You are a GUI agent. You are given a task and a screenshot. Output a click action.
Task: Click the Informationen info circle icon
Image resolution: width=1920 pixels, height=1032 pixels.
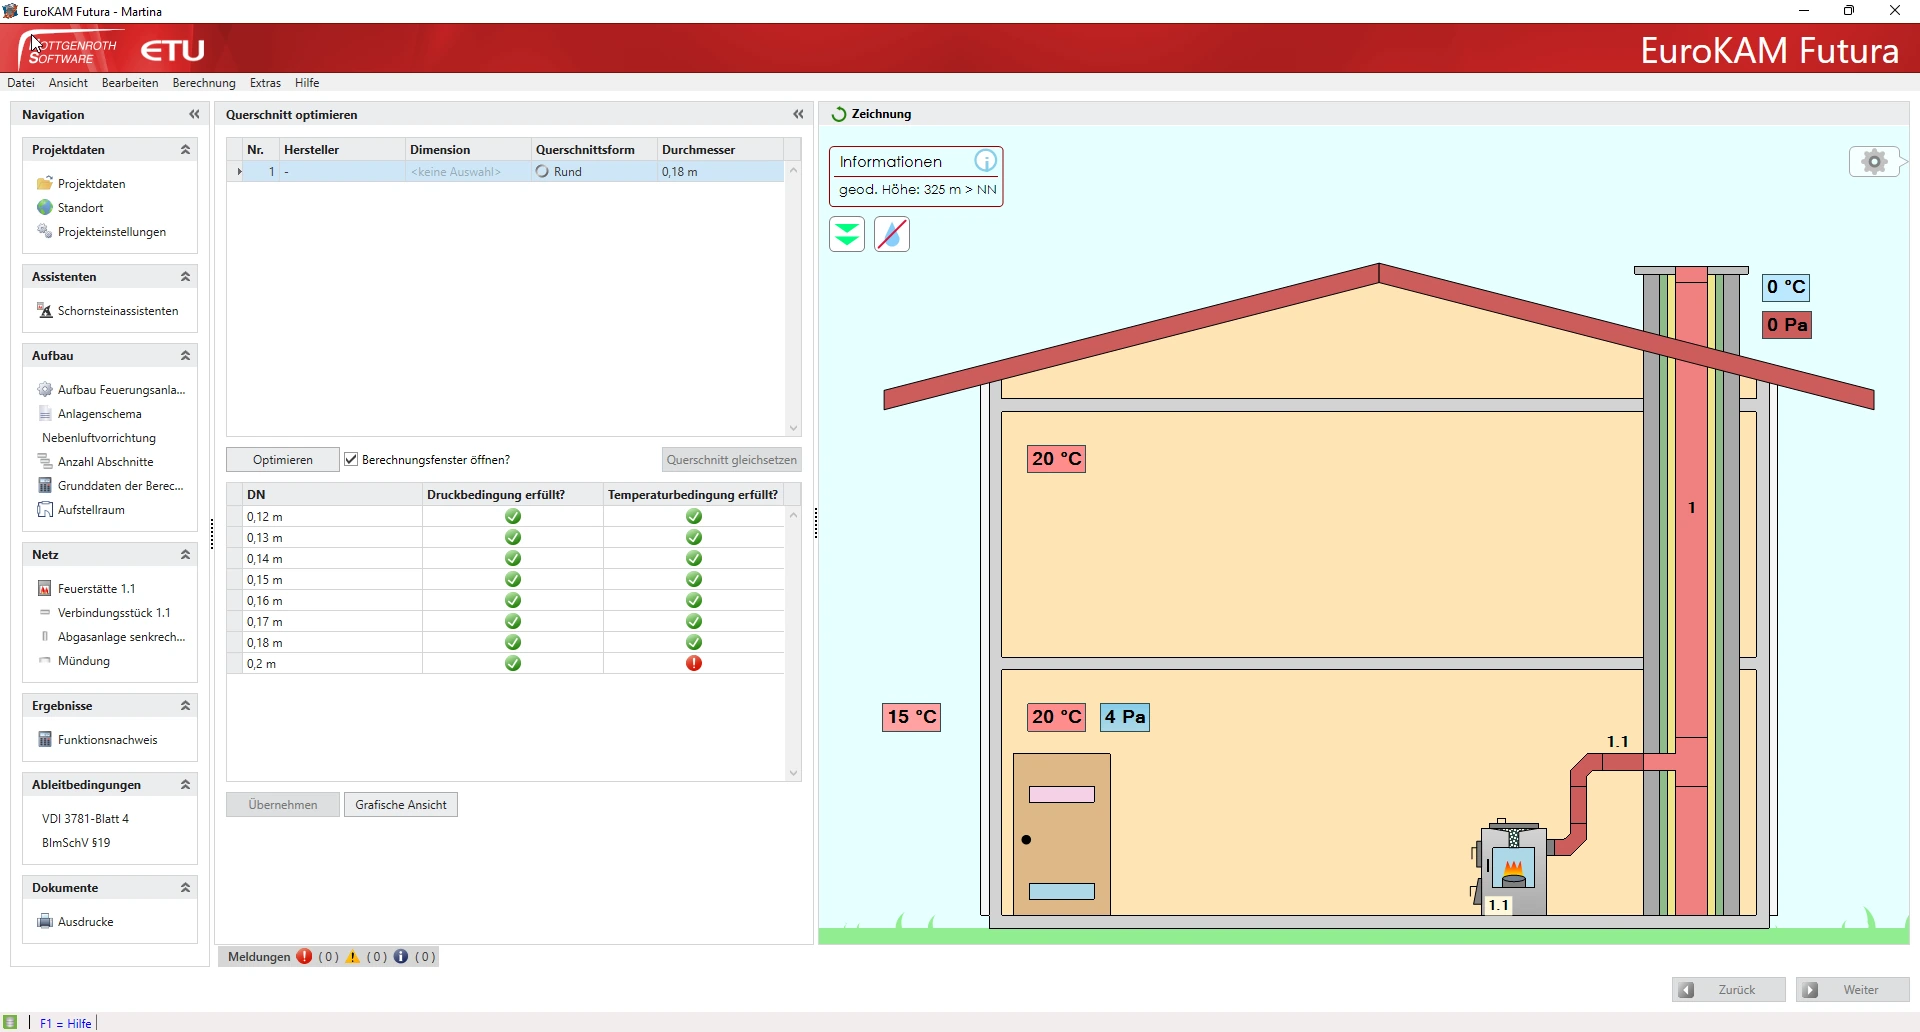pyautogui.click(x=985, y=161)
